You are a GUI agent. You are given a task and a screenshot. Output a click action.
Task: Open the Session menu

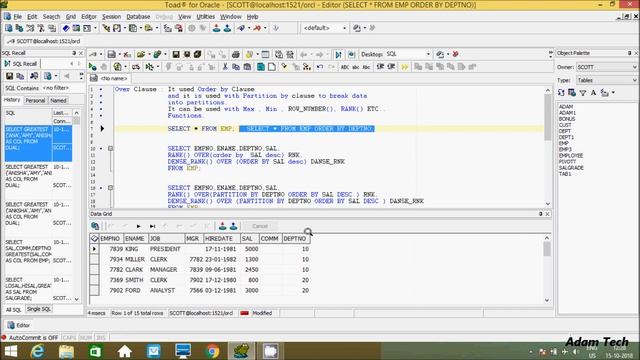(111, 17)
